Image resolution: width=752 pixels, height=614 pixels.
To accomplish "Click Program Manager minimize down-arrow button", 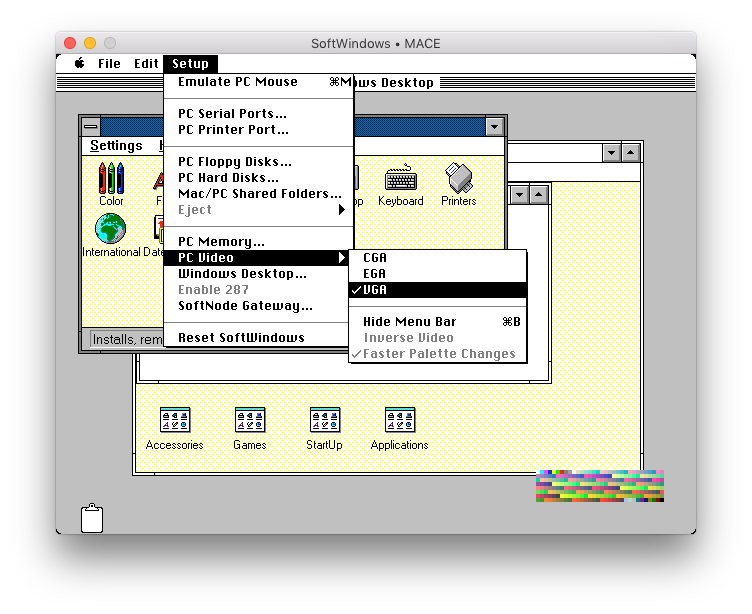I will 611,154.
